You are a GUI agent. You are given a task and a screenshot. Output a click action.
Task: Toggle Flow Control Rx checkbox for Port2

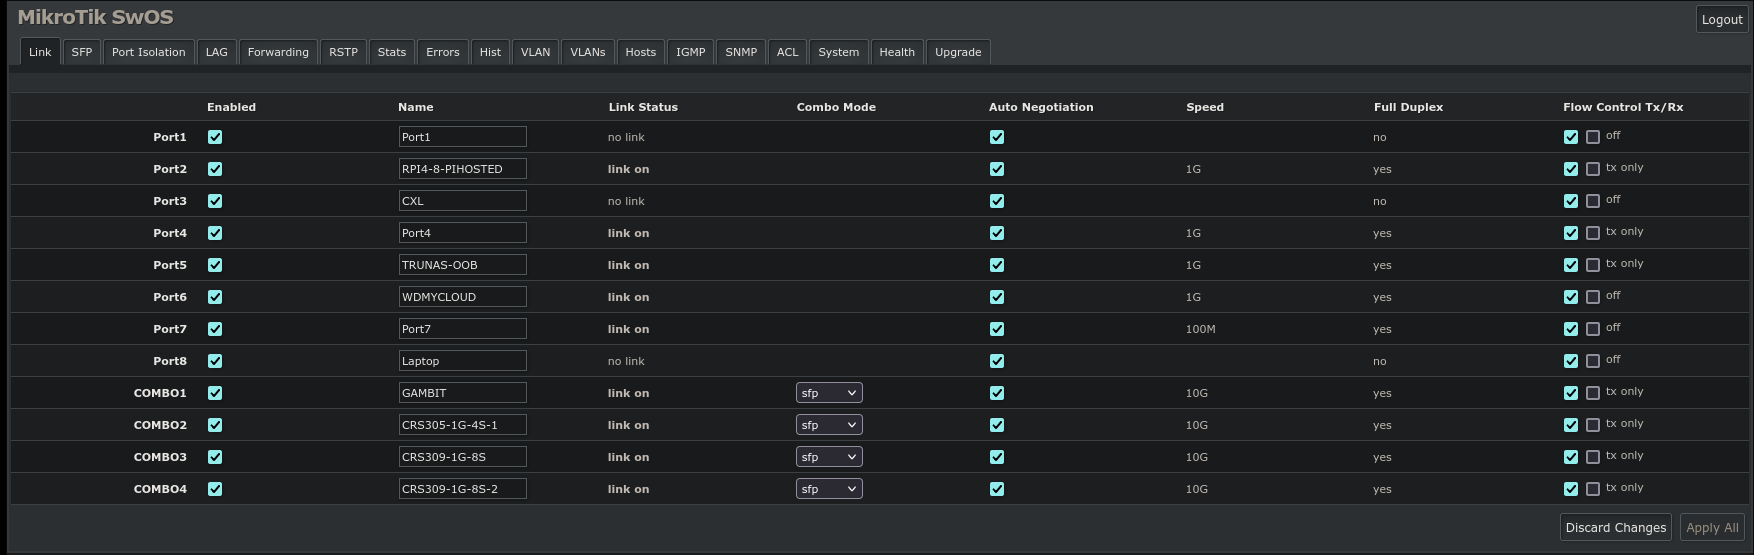coord(1593,169)
